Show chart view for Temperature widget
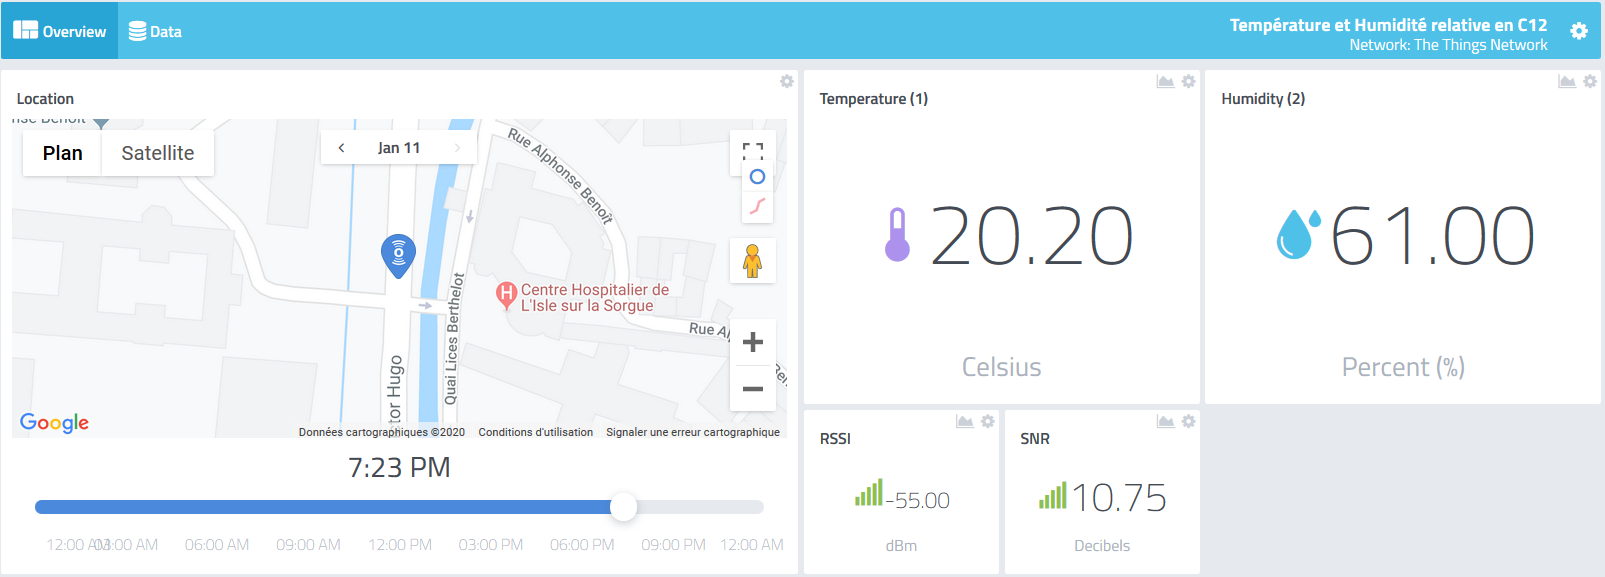Viewport: 1605px width, 577px height. point(1165,81)
